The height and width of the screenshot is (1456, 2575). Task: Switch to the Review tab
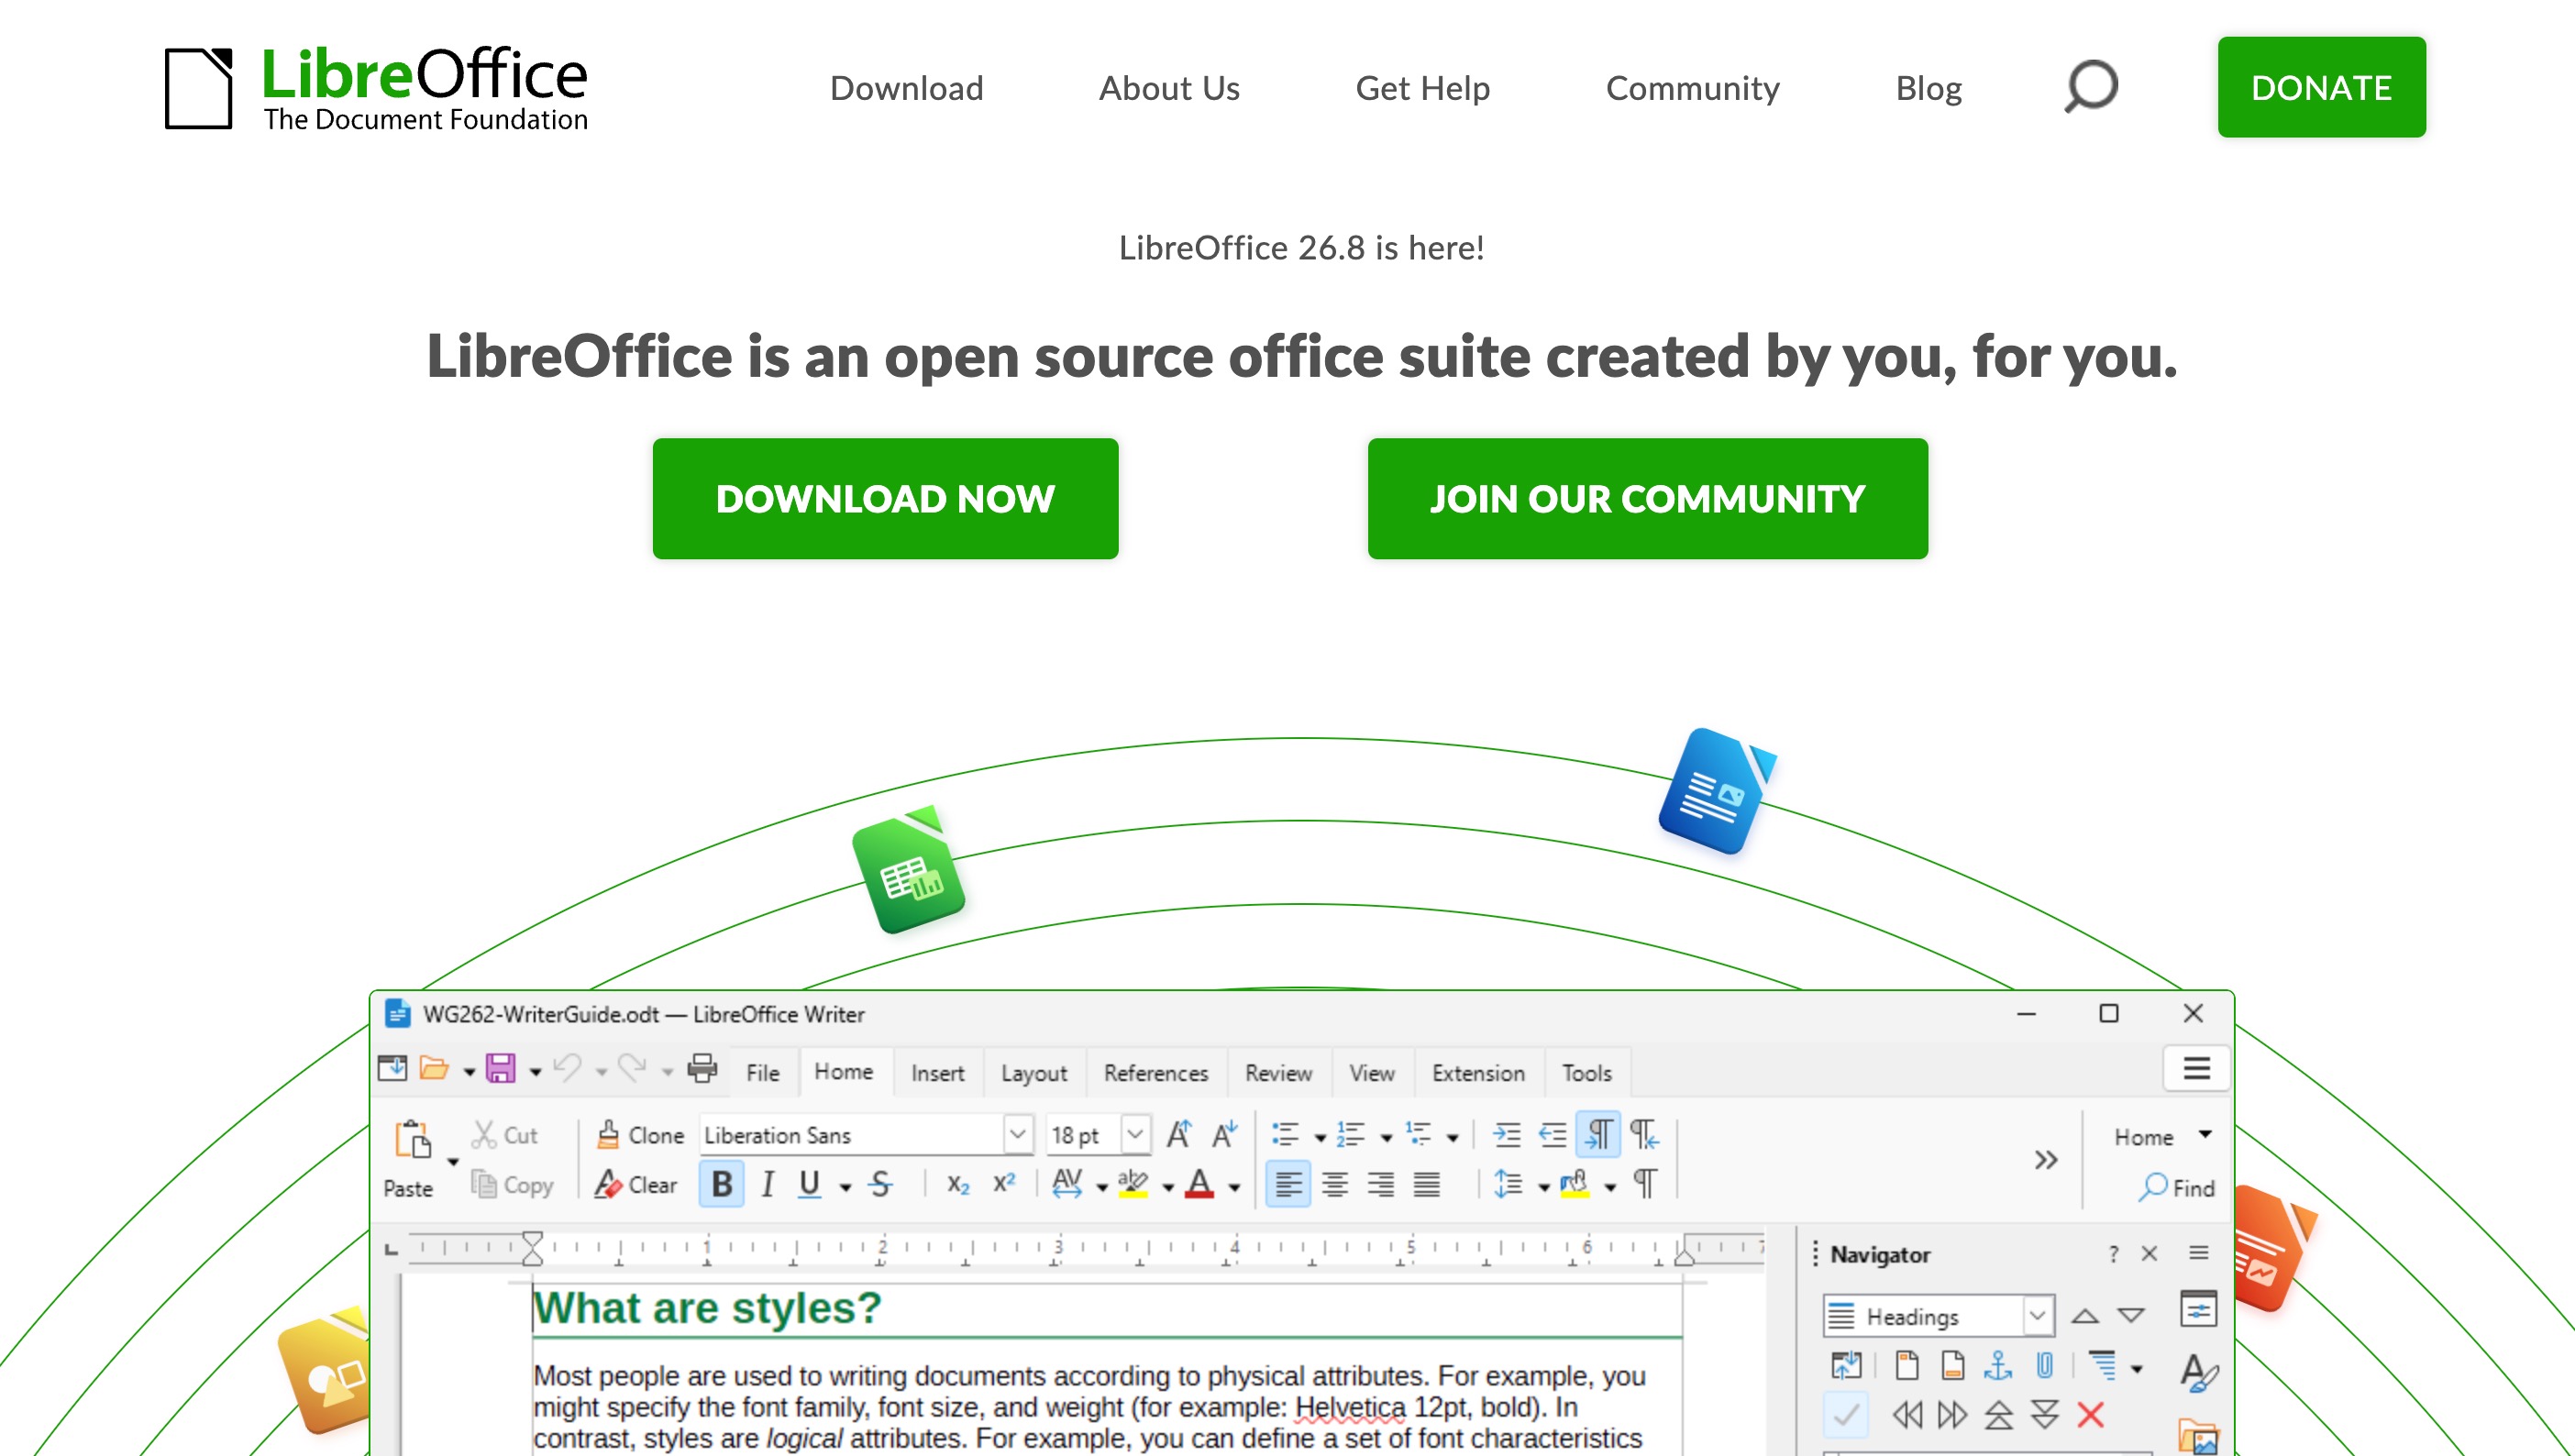1278,1073
